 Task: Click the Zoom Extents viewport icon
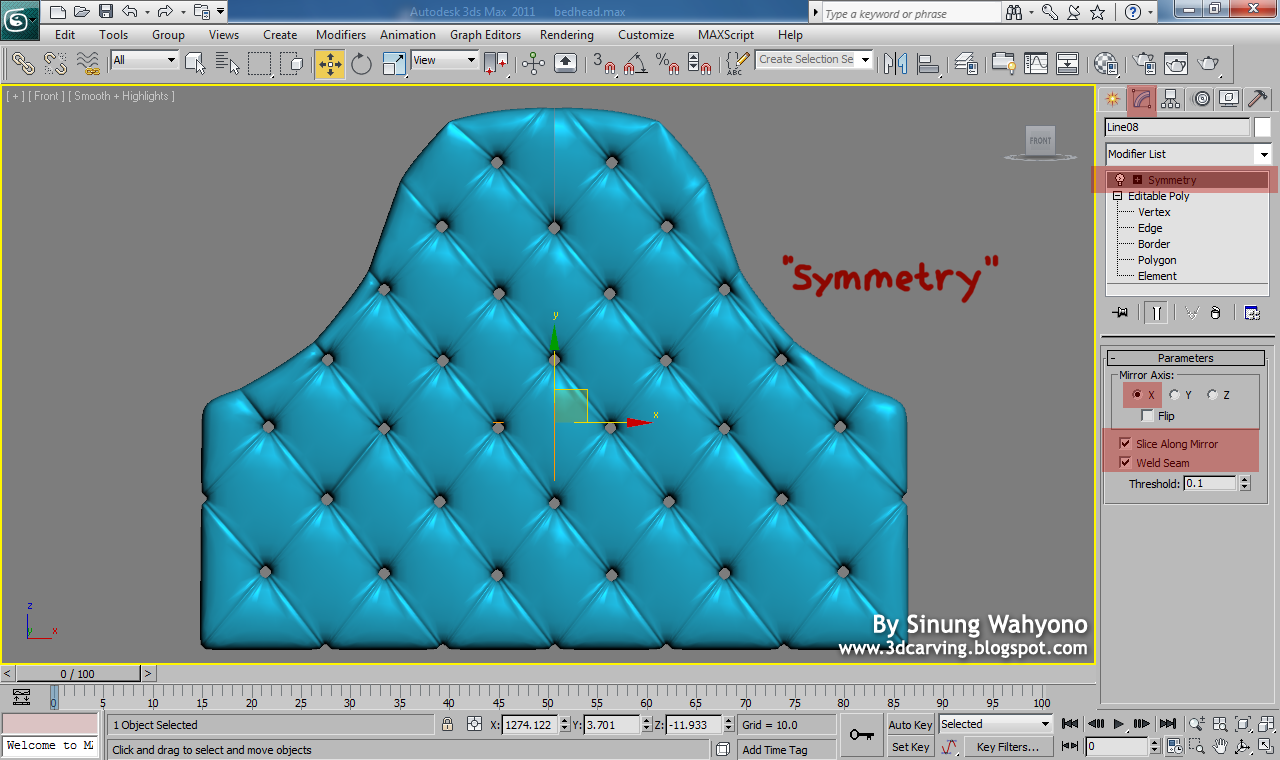click(1242, 724)
